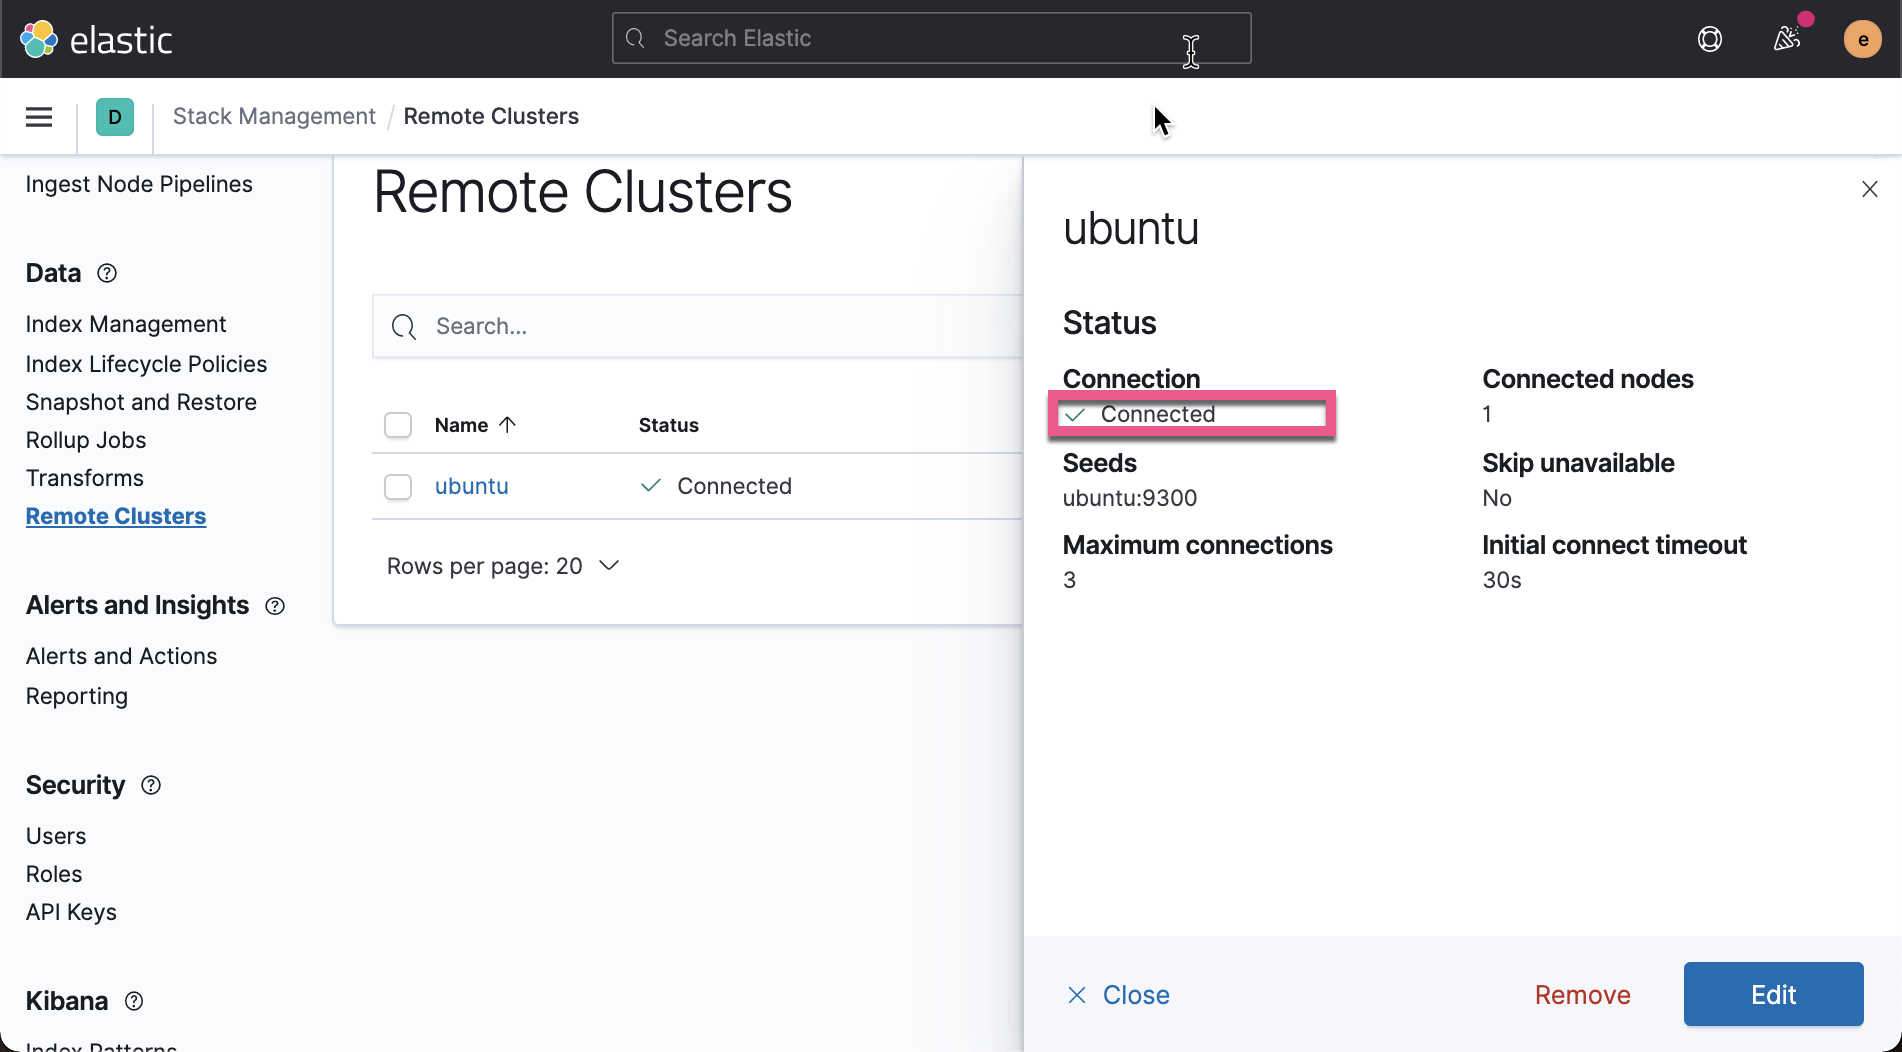Open the ubuntu remote cluster link
This screenshot has height=1052, width=1902.
[x=471, y=486]
